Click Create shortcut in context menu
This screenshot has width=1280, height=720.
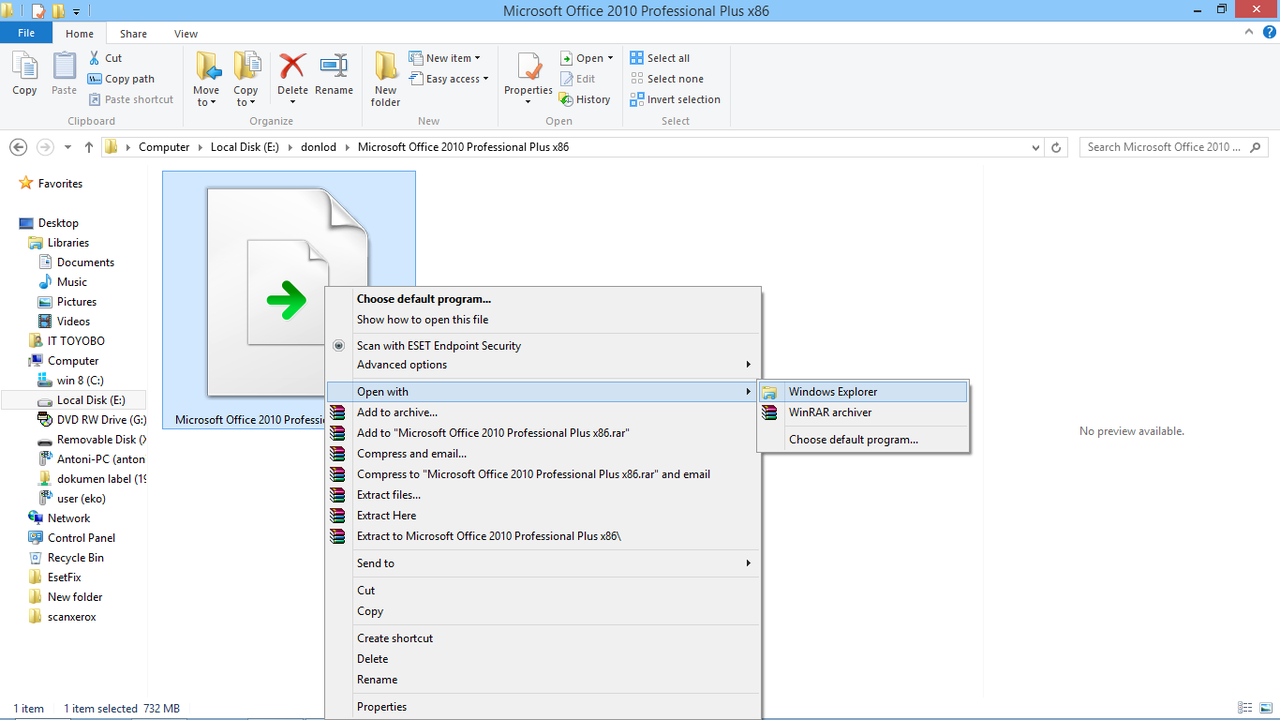(544, 638)
